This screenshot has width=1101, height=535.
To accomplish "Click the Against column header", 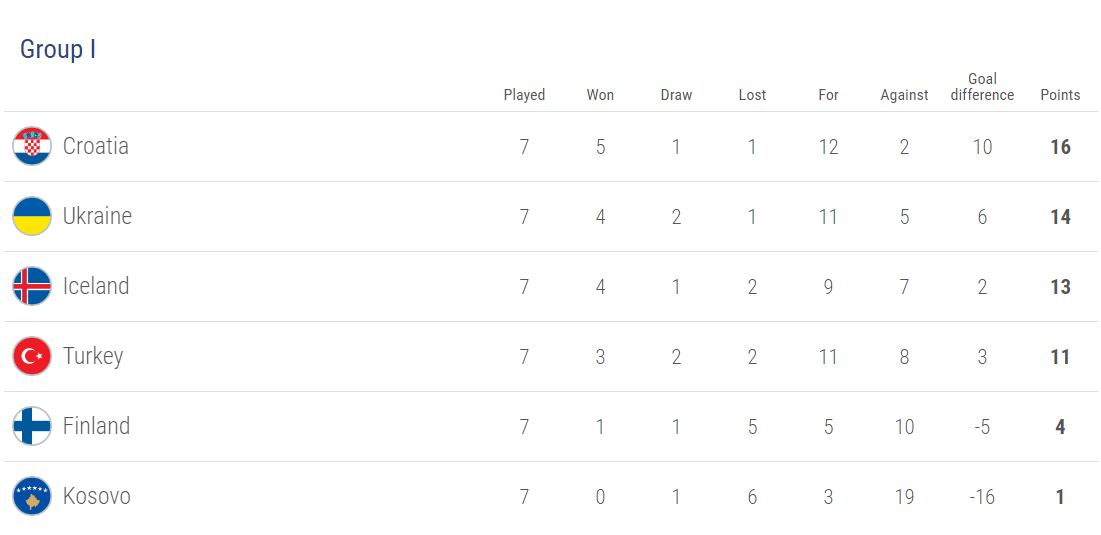I will tap(904, 95).
